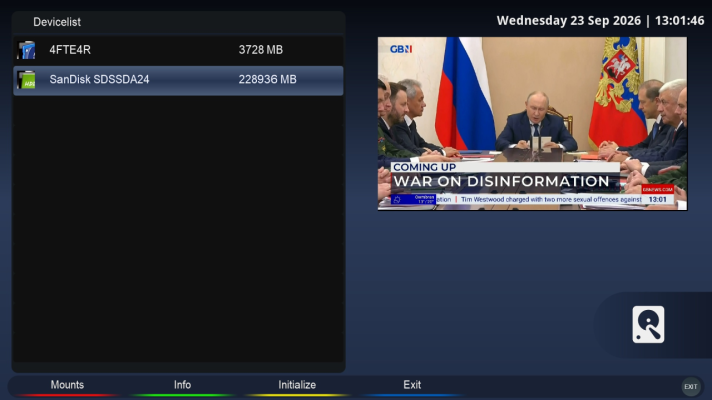Click the Devicelist title header
This screenshot has width=712, height=400.
[57, 22]
